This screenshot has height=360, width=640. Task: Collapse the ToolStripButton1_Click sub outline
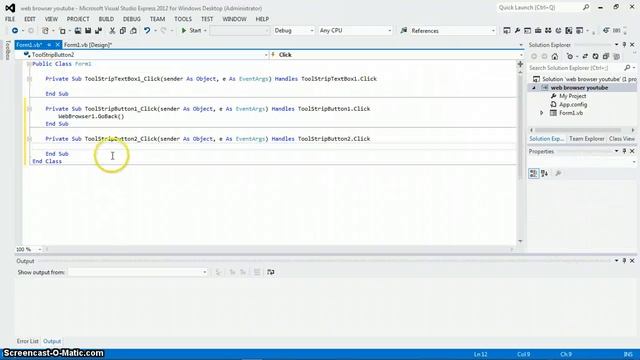[29, 109]
